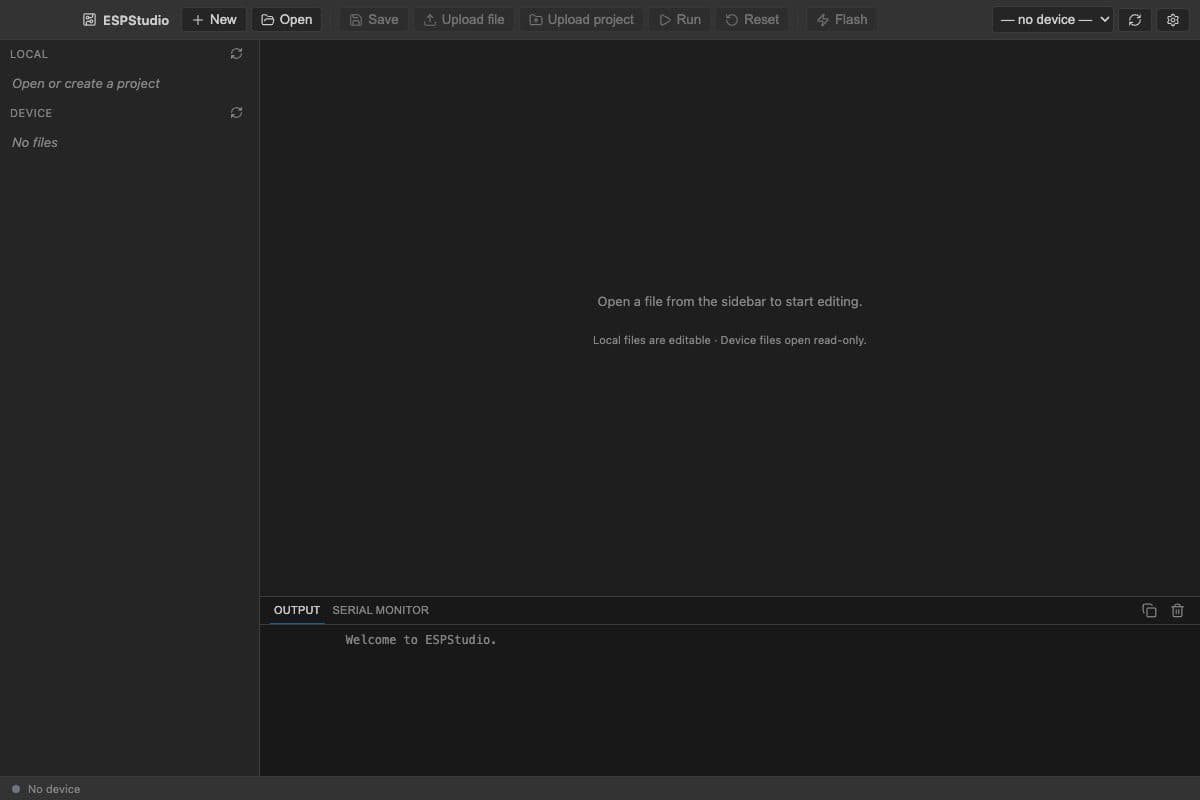Save the current file
Screen dimensions: 1200x800
(374, 20)
